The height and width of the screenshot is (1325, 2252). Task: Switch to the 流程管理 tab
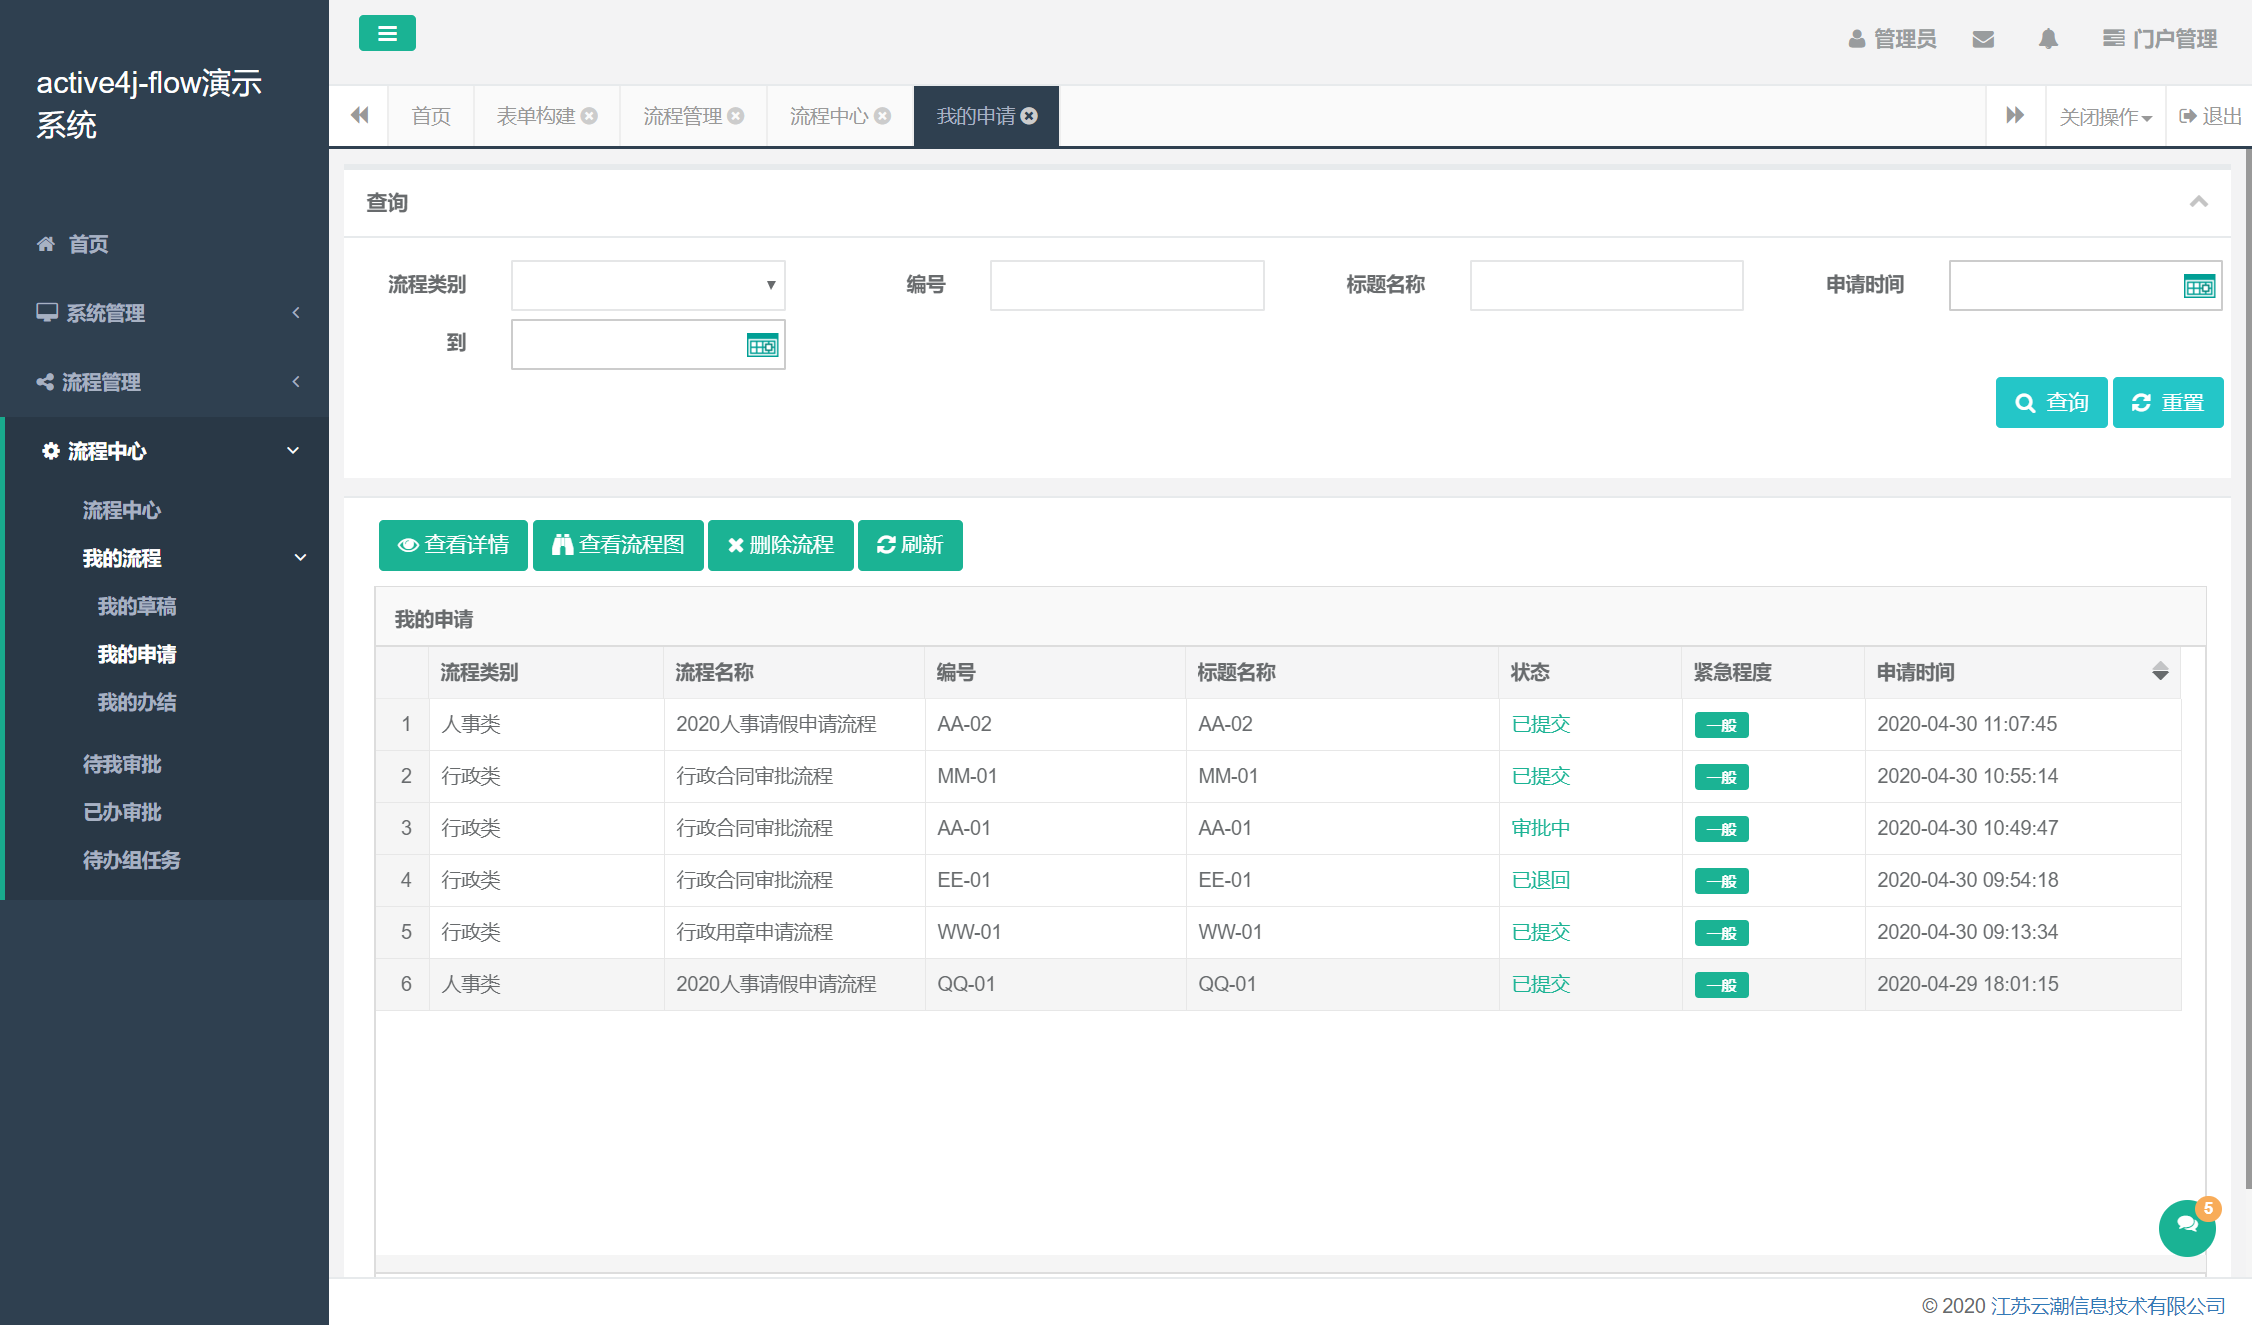[683, 116]
